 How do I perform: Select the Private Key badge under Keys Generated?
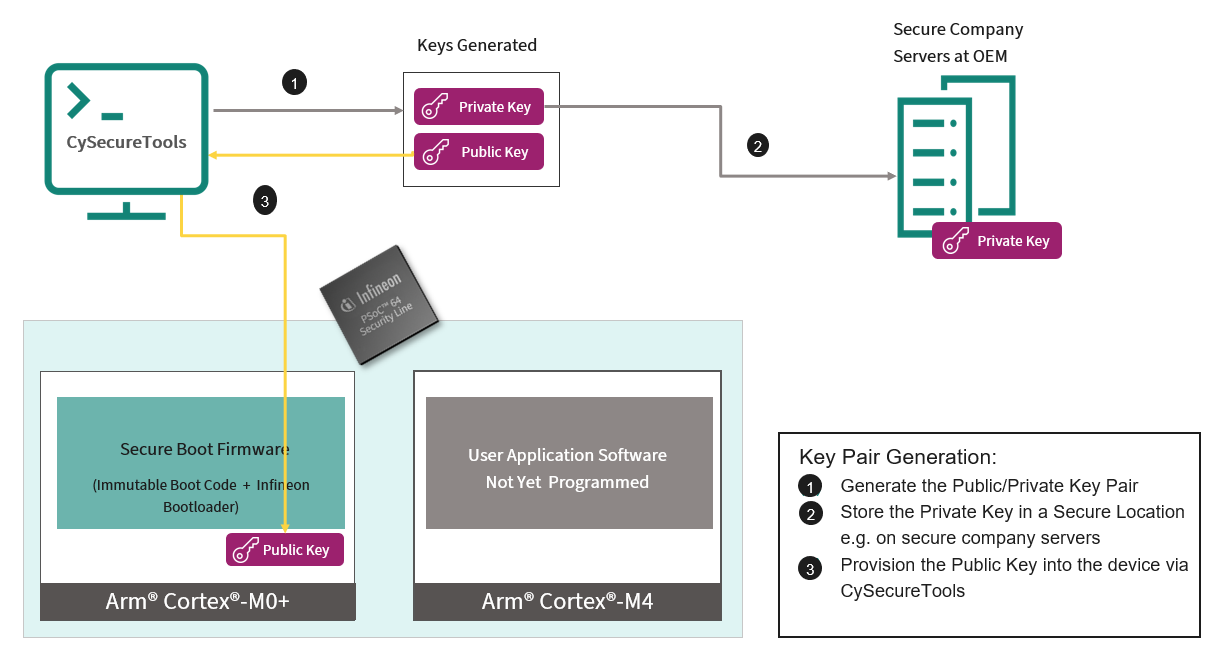tap(479, 107)
